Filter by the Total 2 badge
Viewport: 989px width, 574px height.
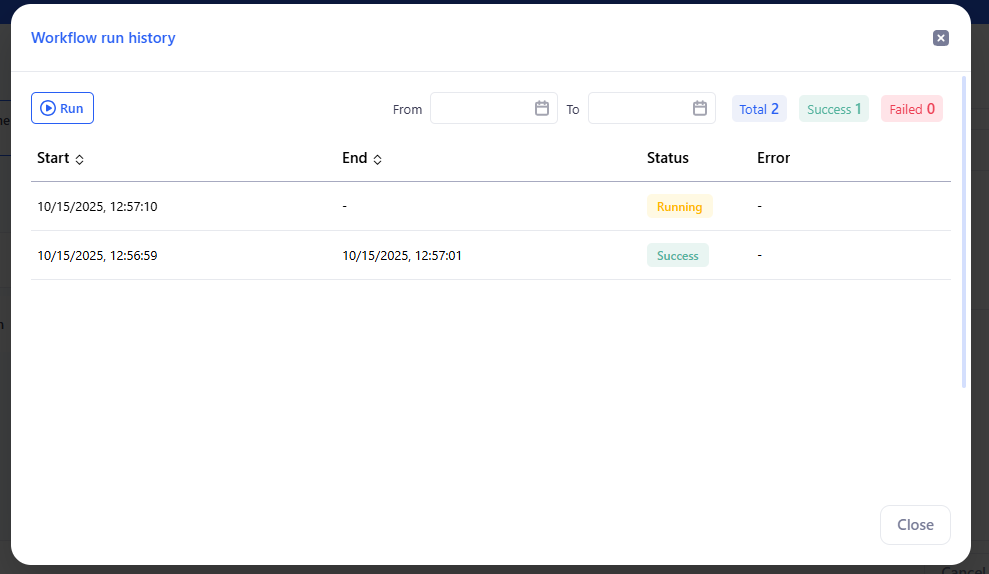(x=759, y=109)
